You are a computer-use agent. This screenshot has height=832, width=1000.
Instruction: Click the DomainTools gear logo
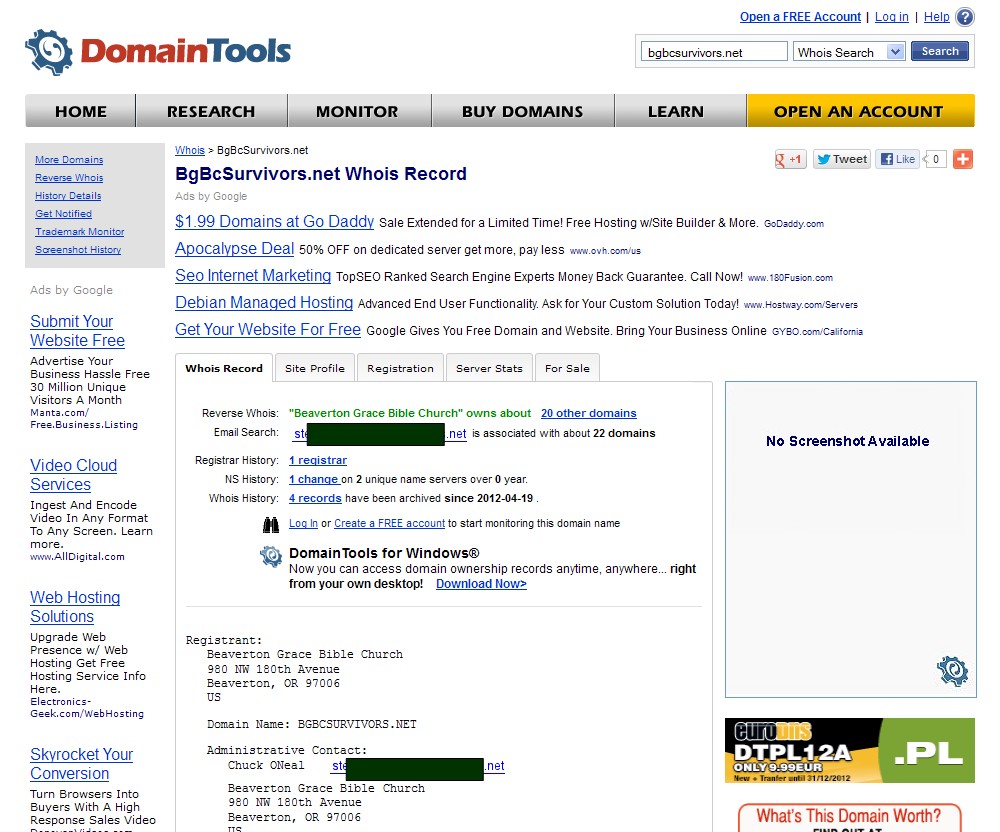tap(49, 52)
